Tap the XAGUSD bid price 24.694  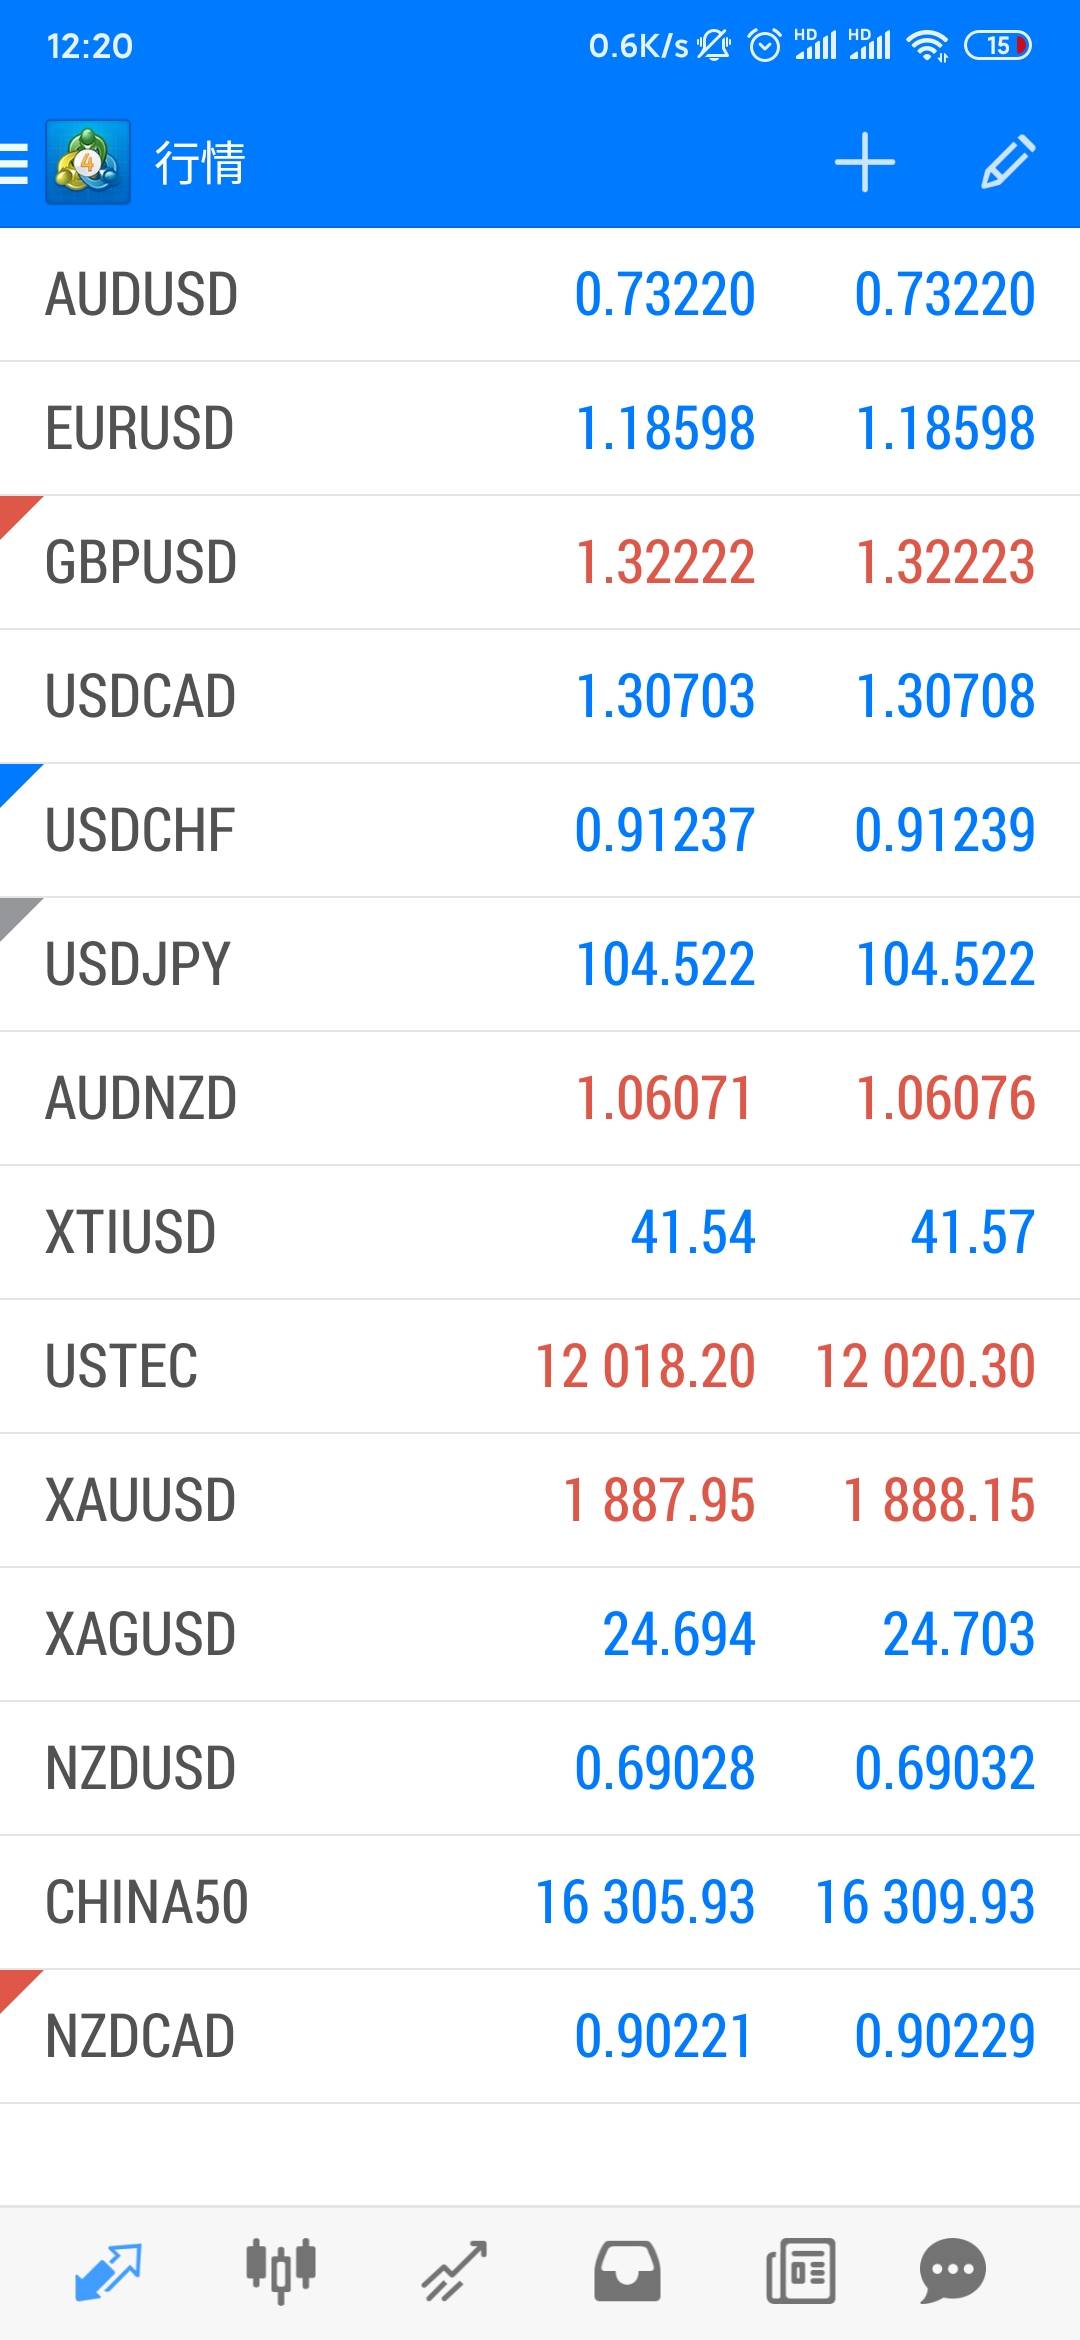point(679,1635)
